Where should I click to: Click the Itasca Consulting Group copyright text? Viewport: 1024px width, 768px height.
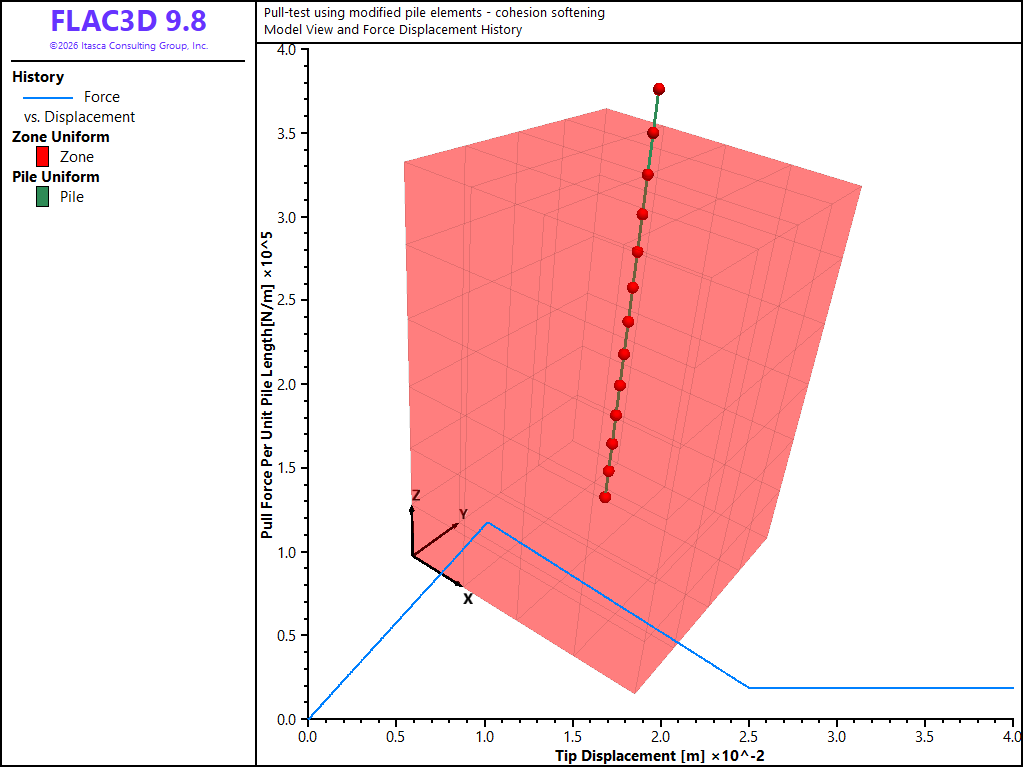click(x=129, y=46)
